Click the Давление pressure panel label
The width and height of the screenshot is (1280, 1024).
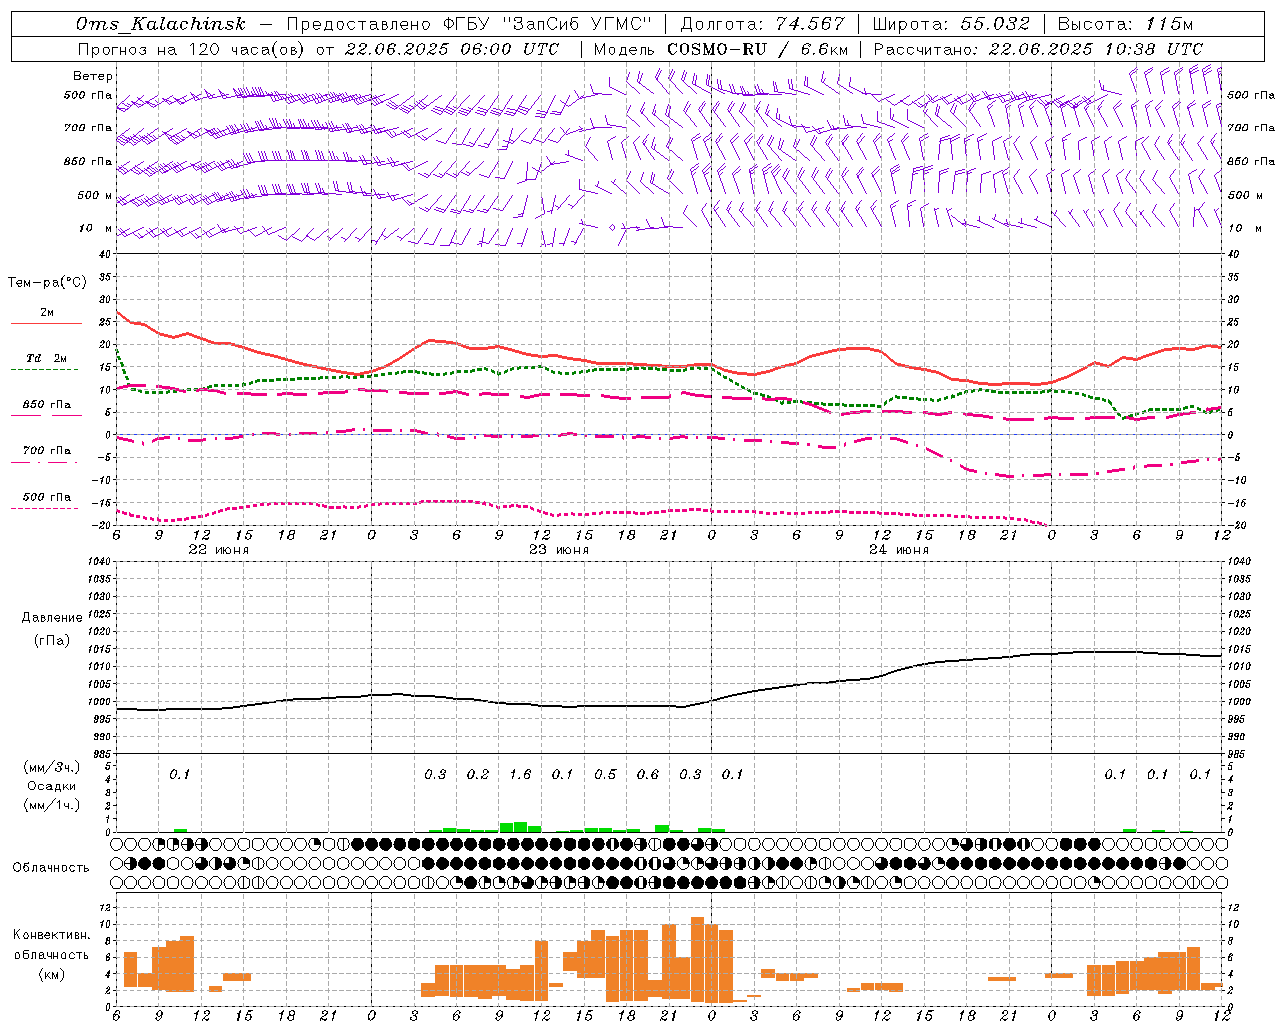[x=52, y=618]
